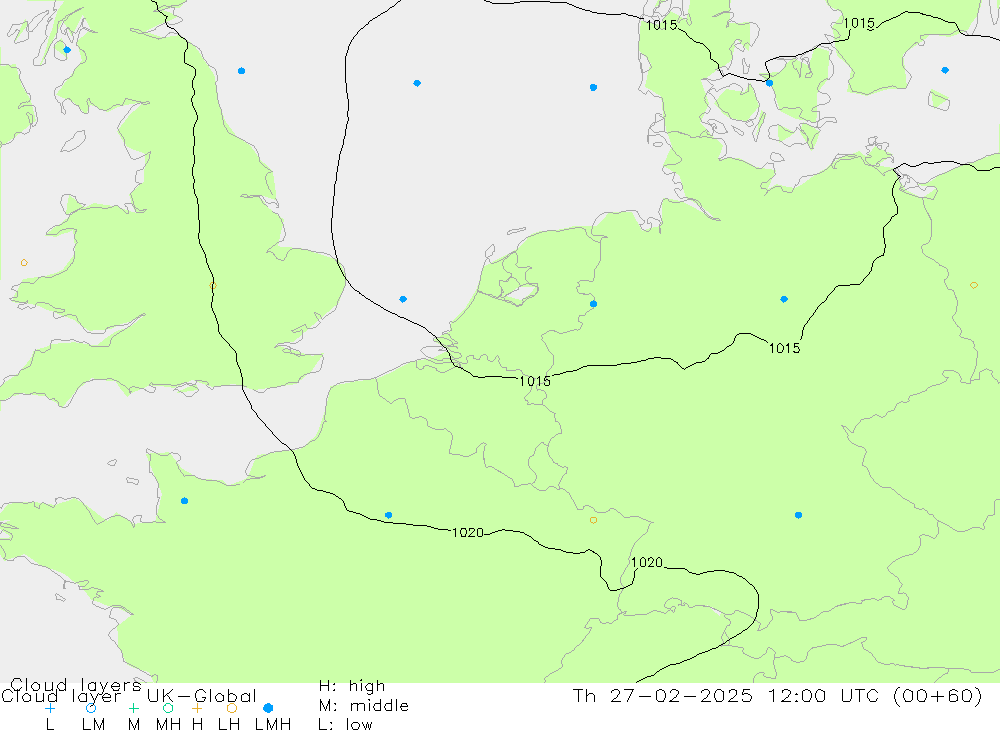Viewport: 1000px width, 733px height.
Task: Select blue marker in northern France by the 1020 isobar
Action: [x=388, y=515]
